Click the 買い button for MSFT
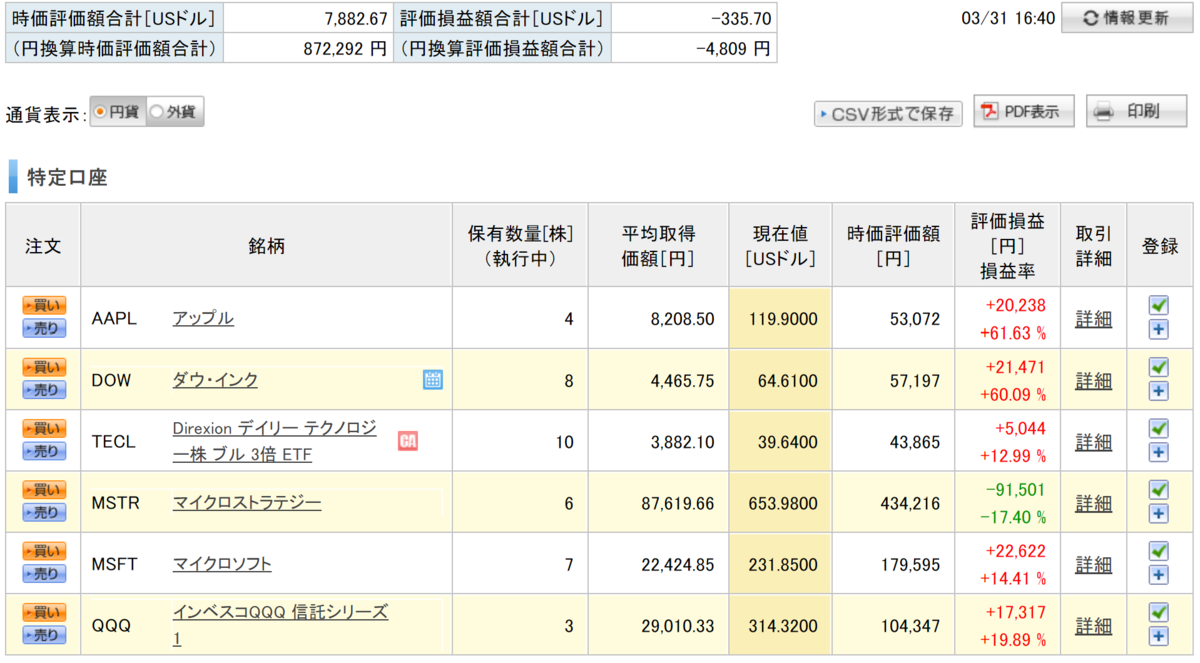 [44, 551]
